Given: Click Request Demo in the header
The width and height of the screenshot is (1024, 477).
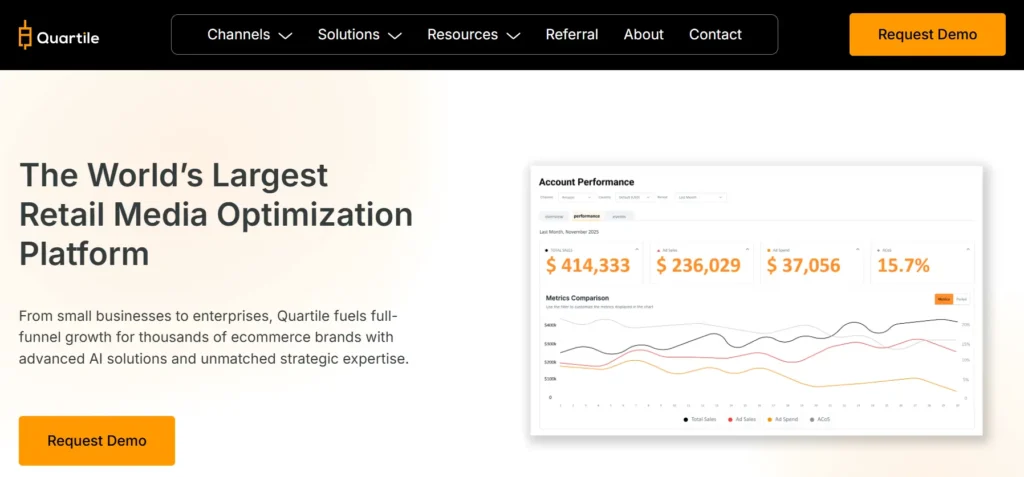Looking at the screenshot, I should (927, 34).
